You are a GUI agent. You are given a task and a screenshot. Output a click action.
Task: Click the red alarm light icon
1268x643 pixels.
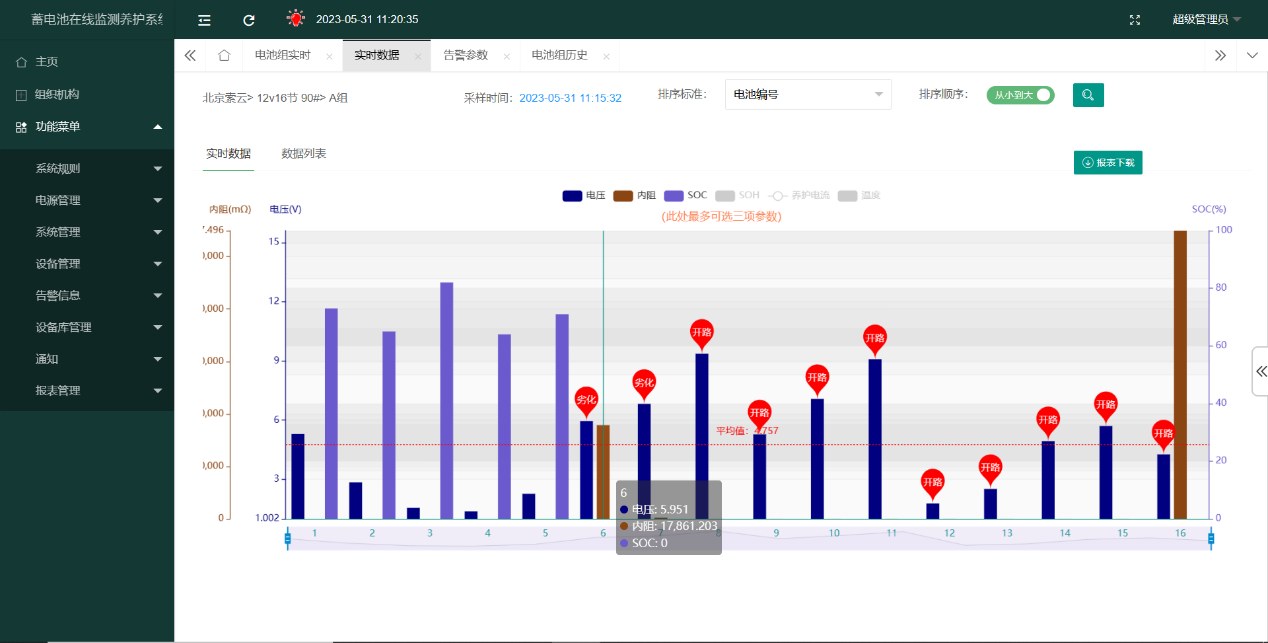pyautogui.click(x=295, y=18)
